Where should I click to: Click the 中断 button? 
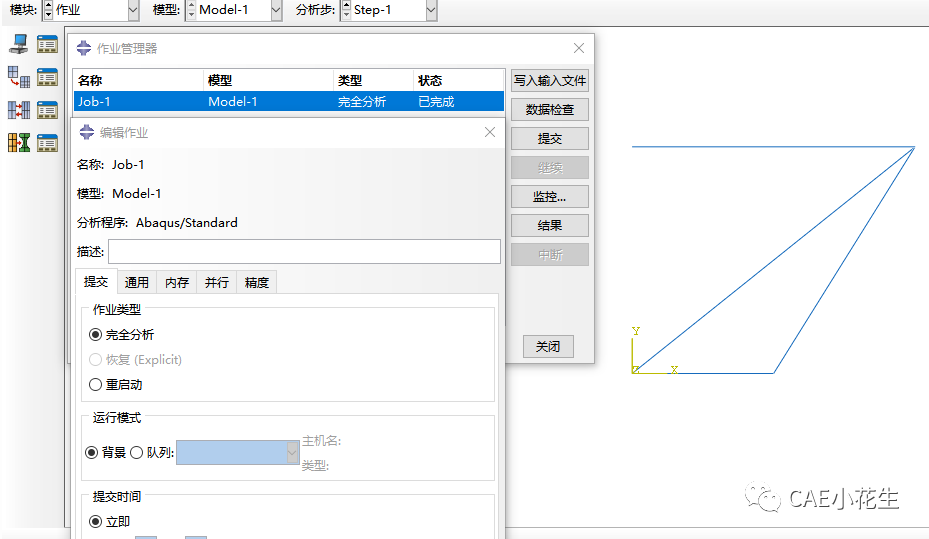550,255
